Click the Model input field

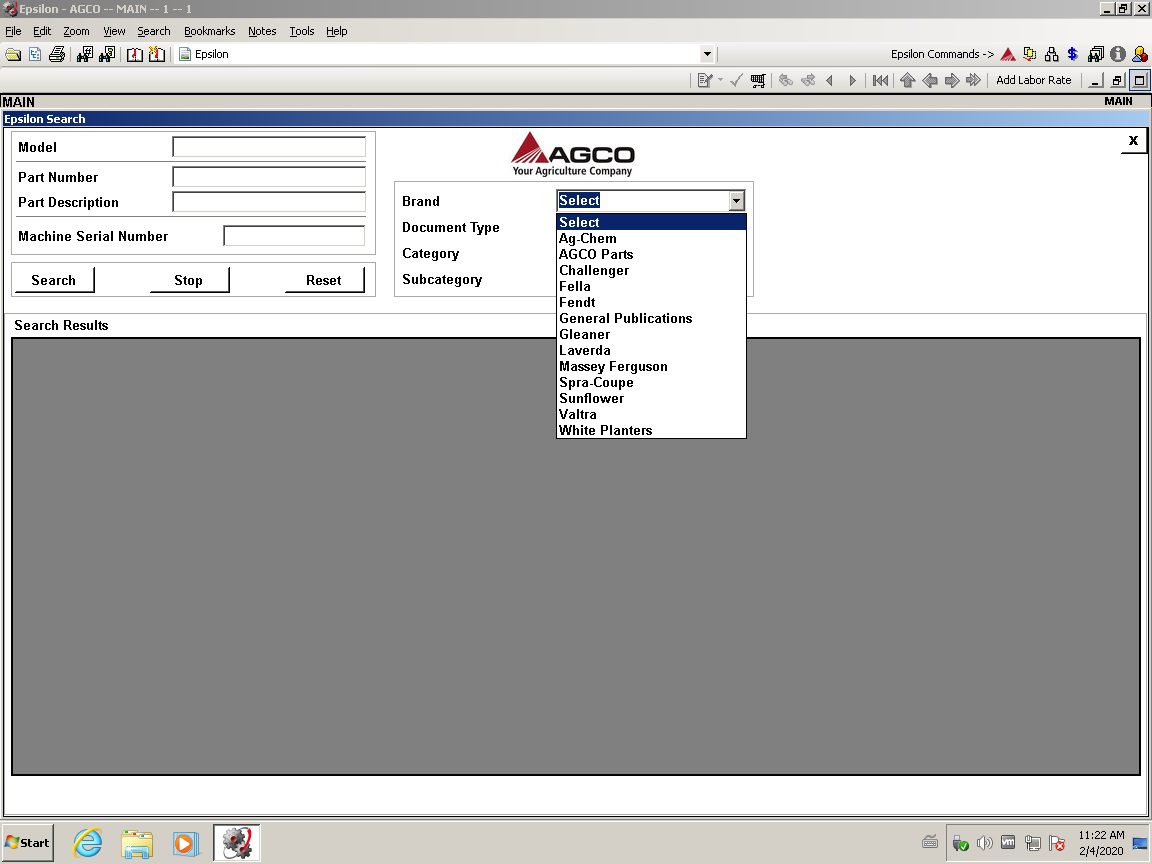point(269,147)
